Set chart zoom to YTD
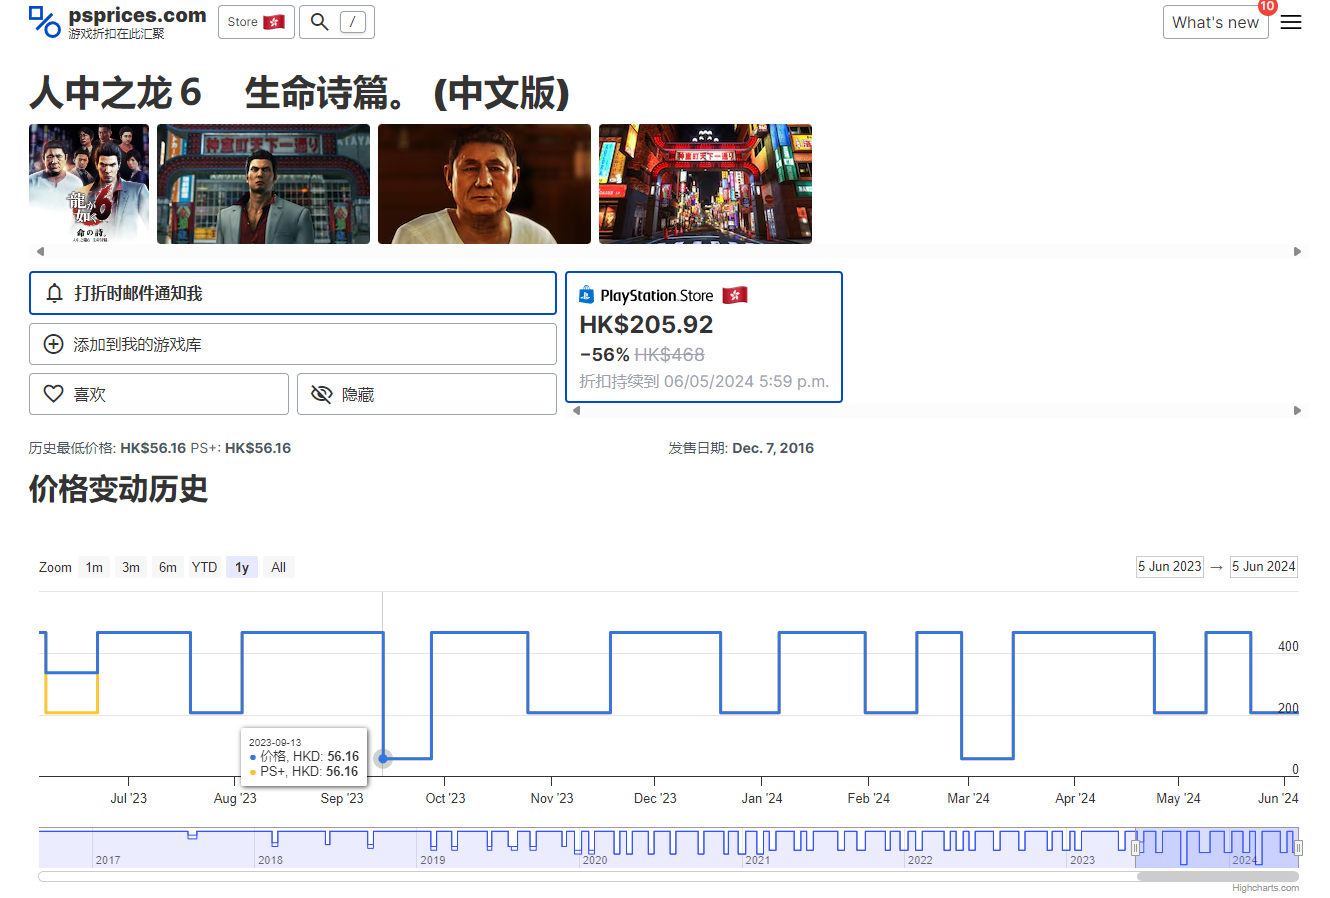This screenshot has width=1330, height=898. pyautogui.click(x=205, y=567)
